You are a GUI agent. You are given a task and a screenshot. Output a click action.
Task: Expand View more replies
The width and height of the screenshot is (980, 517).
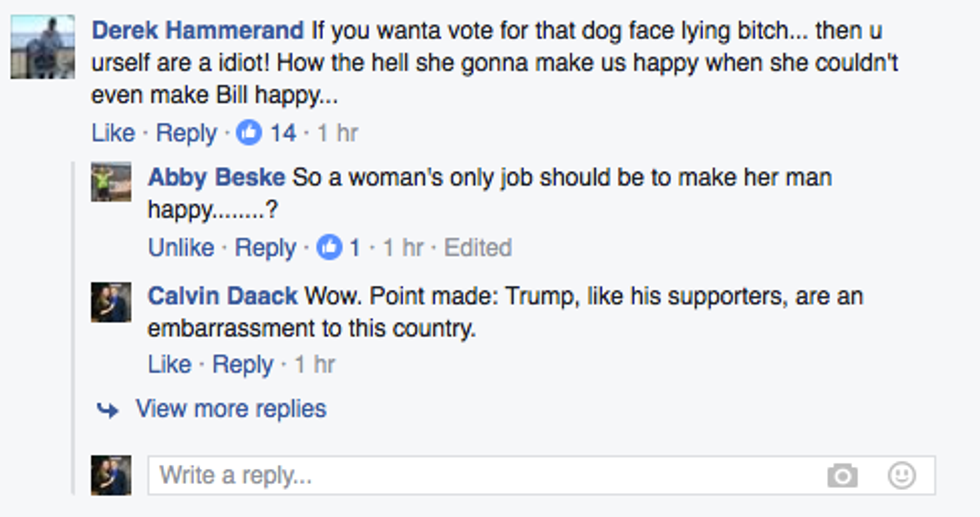pos(231,409)
